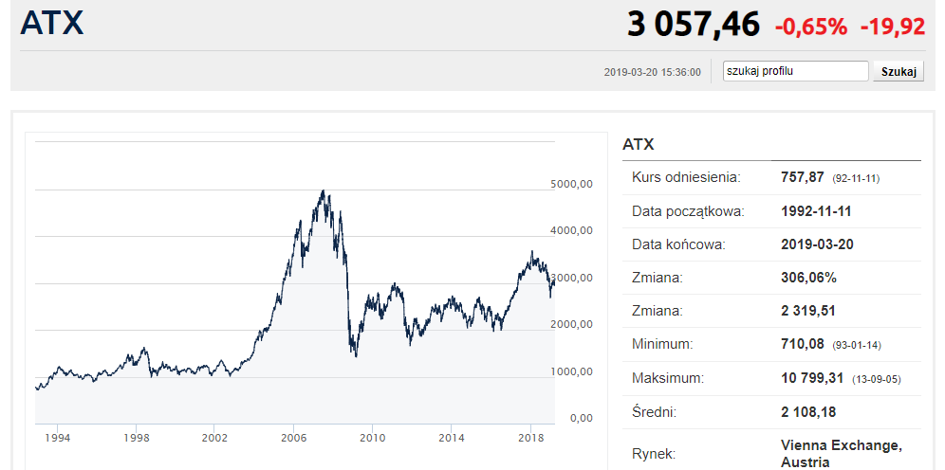Click the 1998 label on the chart axis
This screenshot has height=470, width=945.
click(x=136, y=437)
